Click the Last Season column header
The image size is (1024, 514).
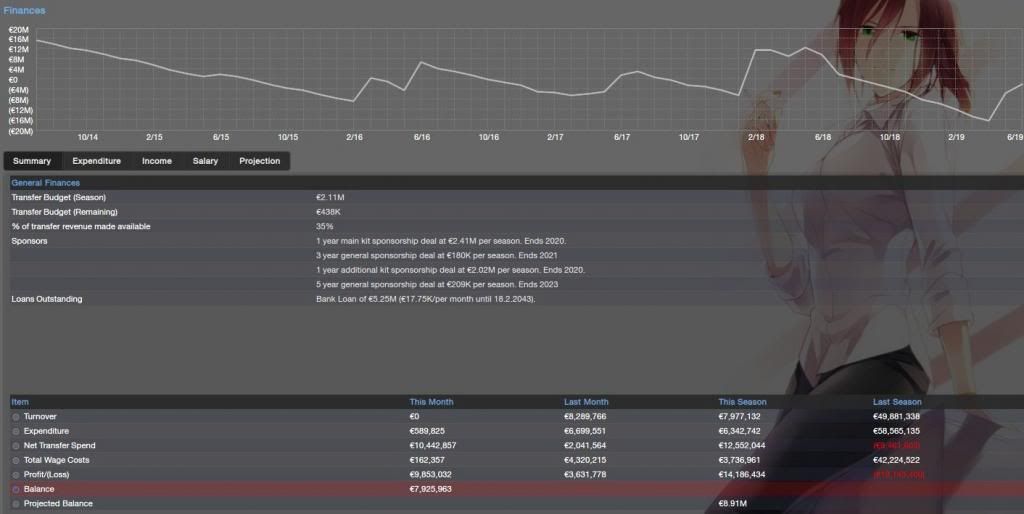[897, 402]
